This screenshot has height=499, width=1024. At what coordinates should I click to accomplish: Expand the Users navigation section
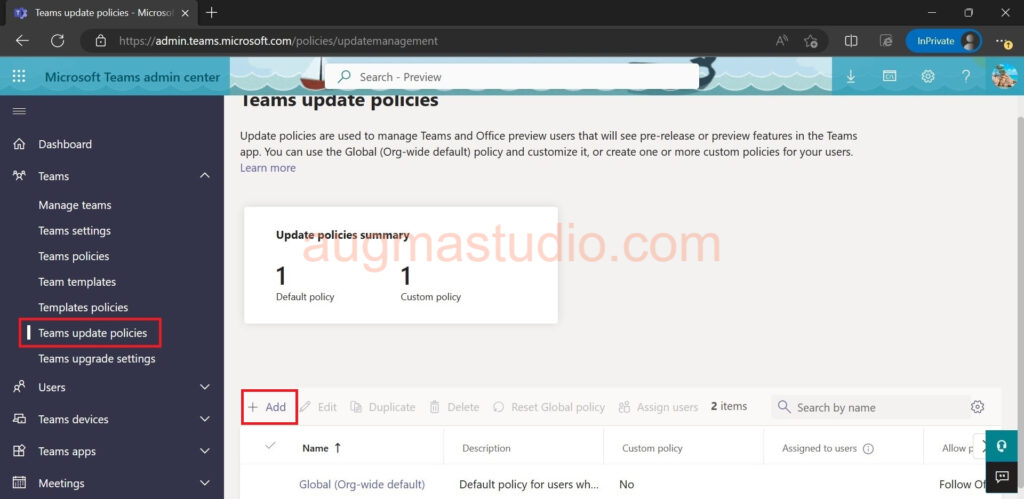pos(205,387)
